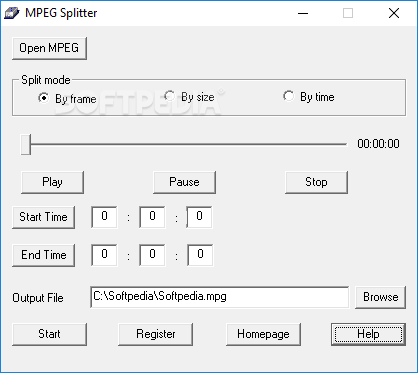Click the playback position slider thumb
The width and height of the screenshot is (418, 373).
coord(26,144)
